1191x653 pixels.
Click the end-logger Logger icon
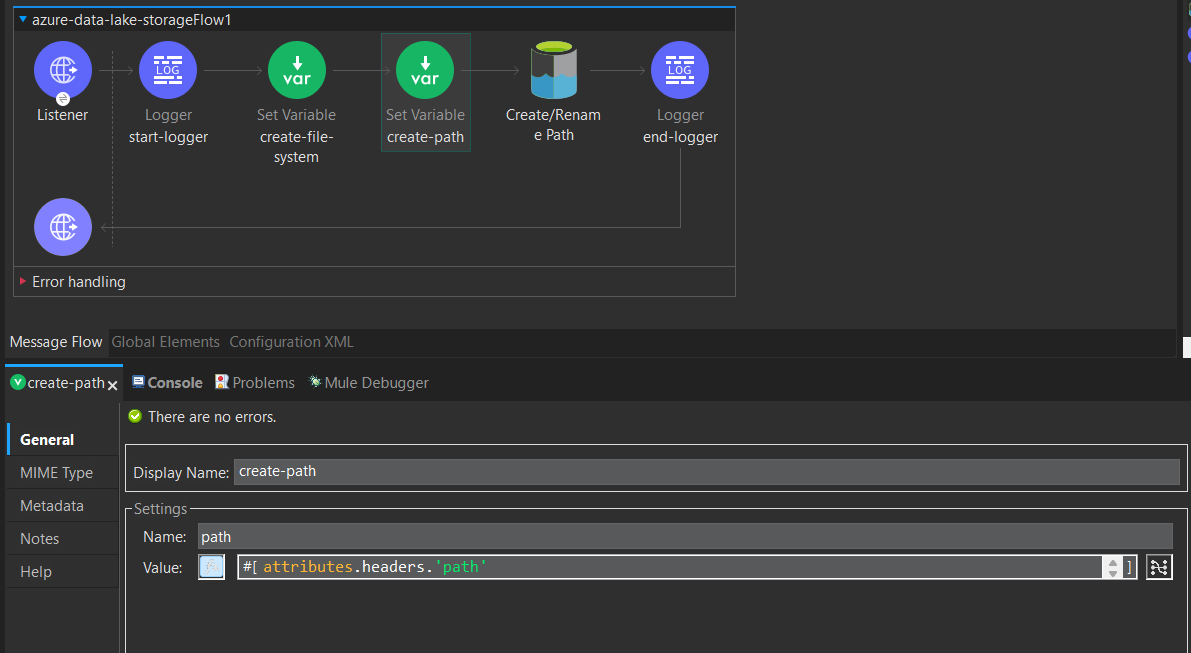tap(679, 70)
